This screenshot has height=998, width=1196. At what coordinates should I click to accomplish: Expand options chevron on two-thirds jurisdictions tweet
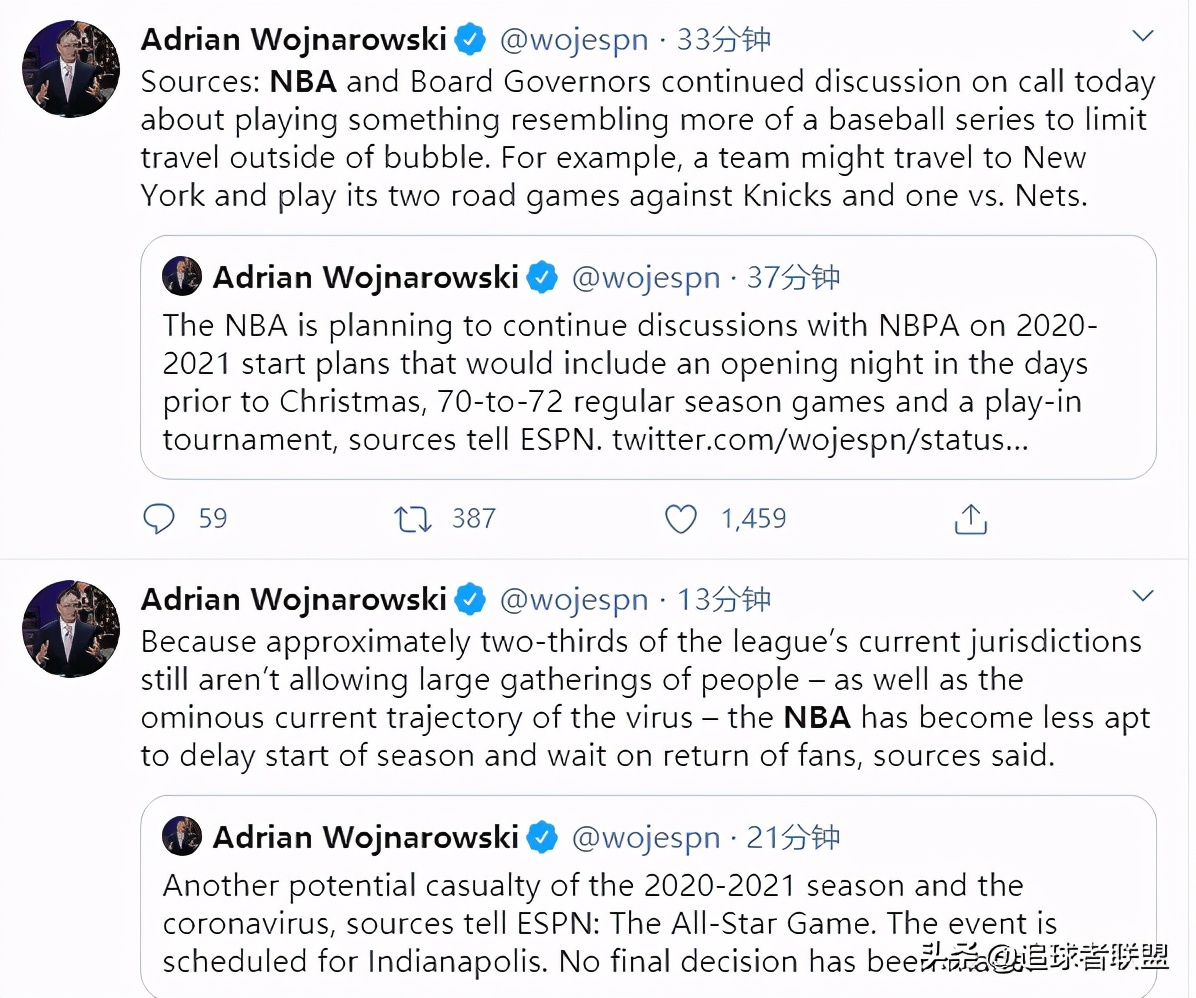tap(1142, 596)
